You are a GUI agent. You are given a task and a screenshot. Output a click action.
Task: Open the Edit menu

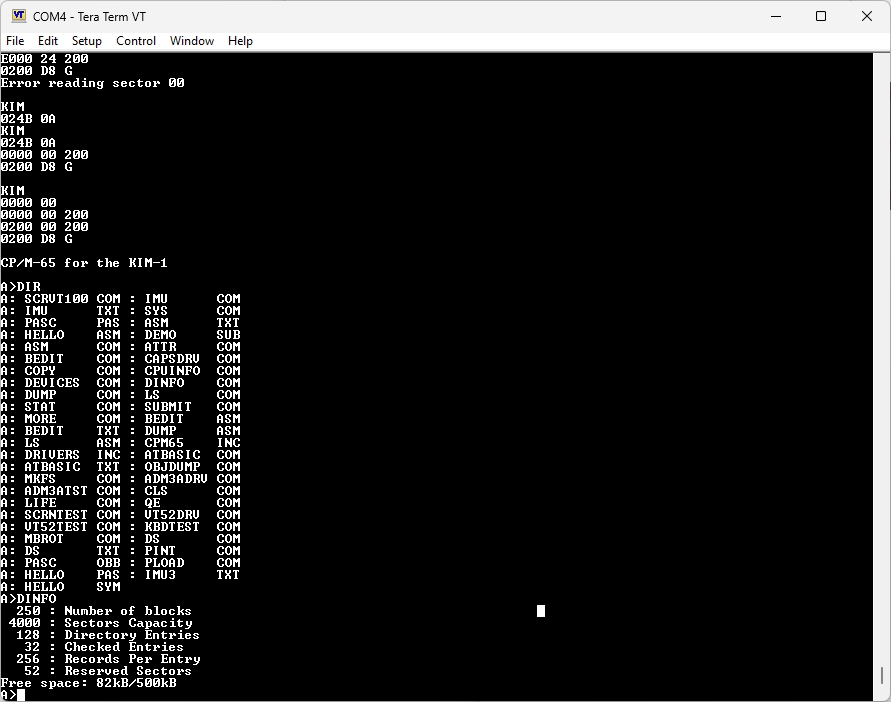[48, 41]
